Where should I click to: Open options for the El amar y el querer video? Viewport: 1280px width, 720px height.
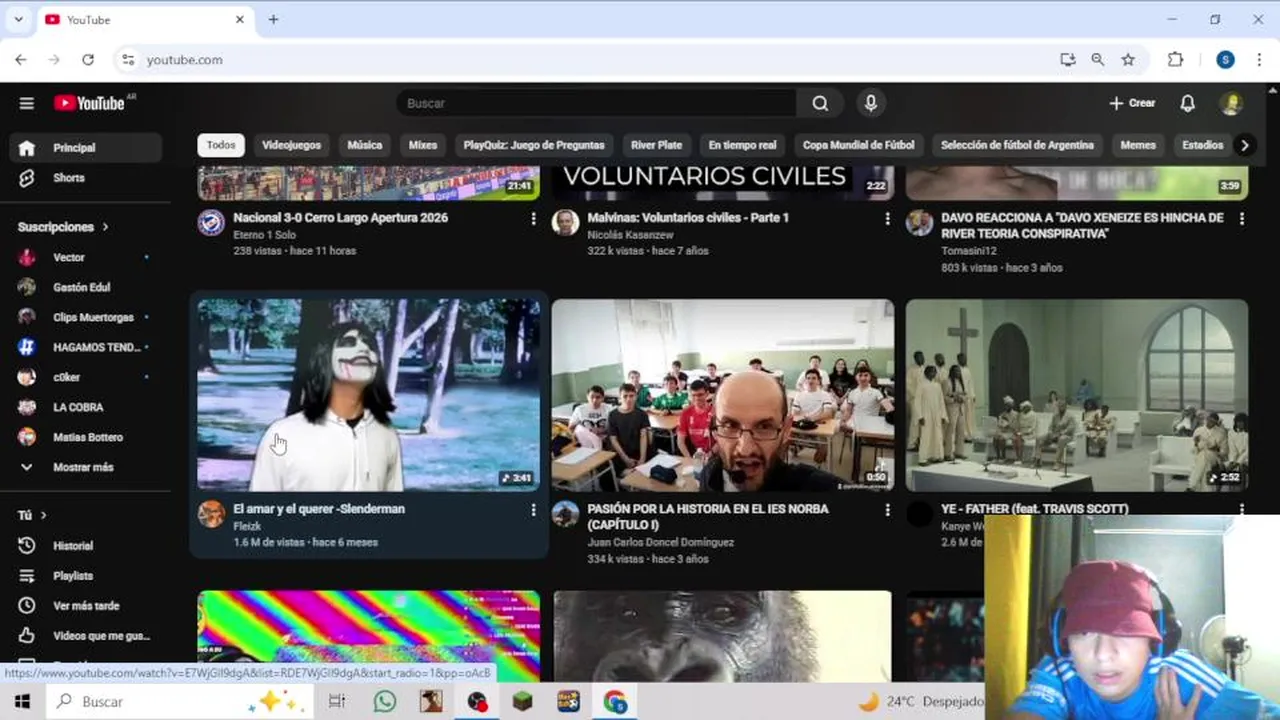(x=533, y=510)
